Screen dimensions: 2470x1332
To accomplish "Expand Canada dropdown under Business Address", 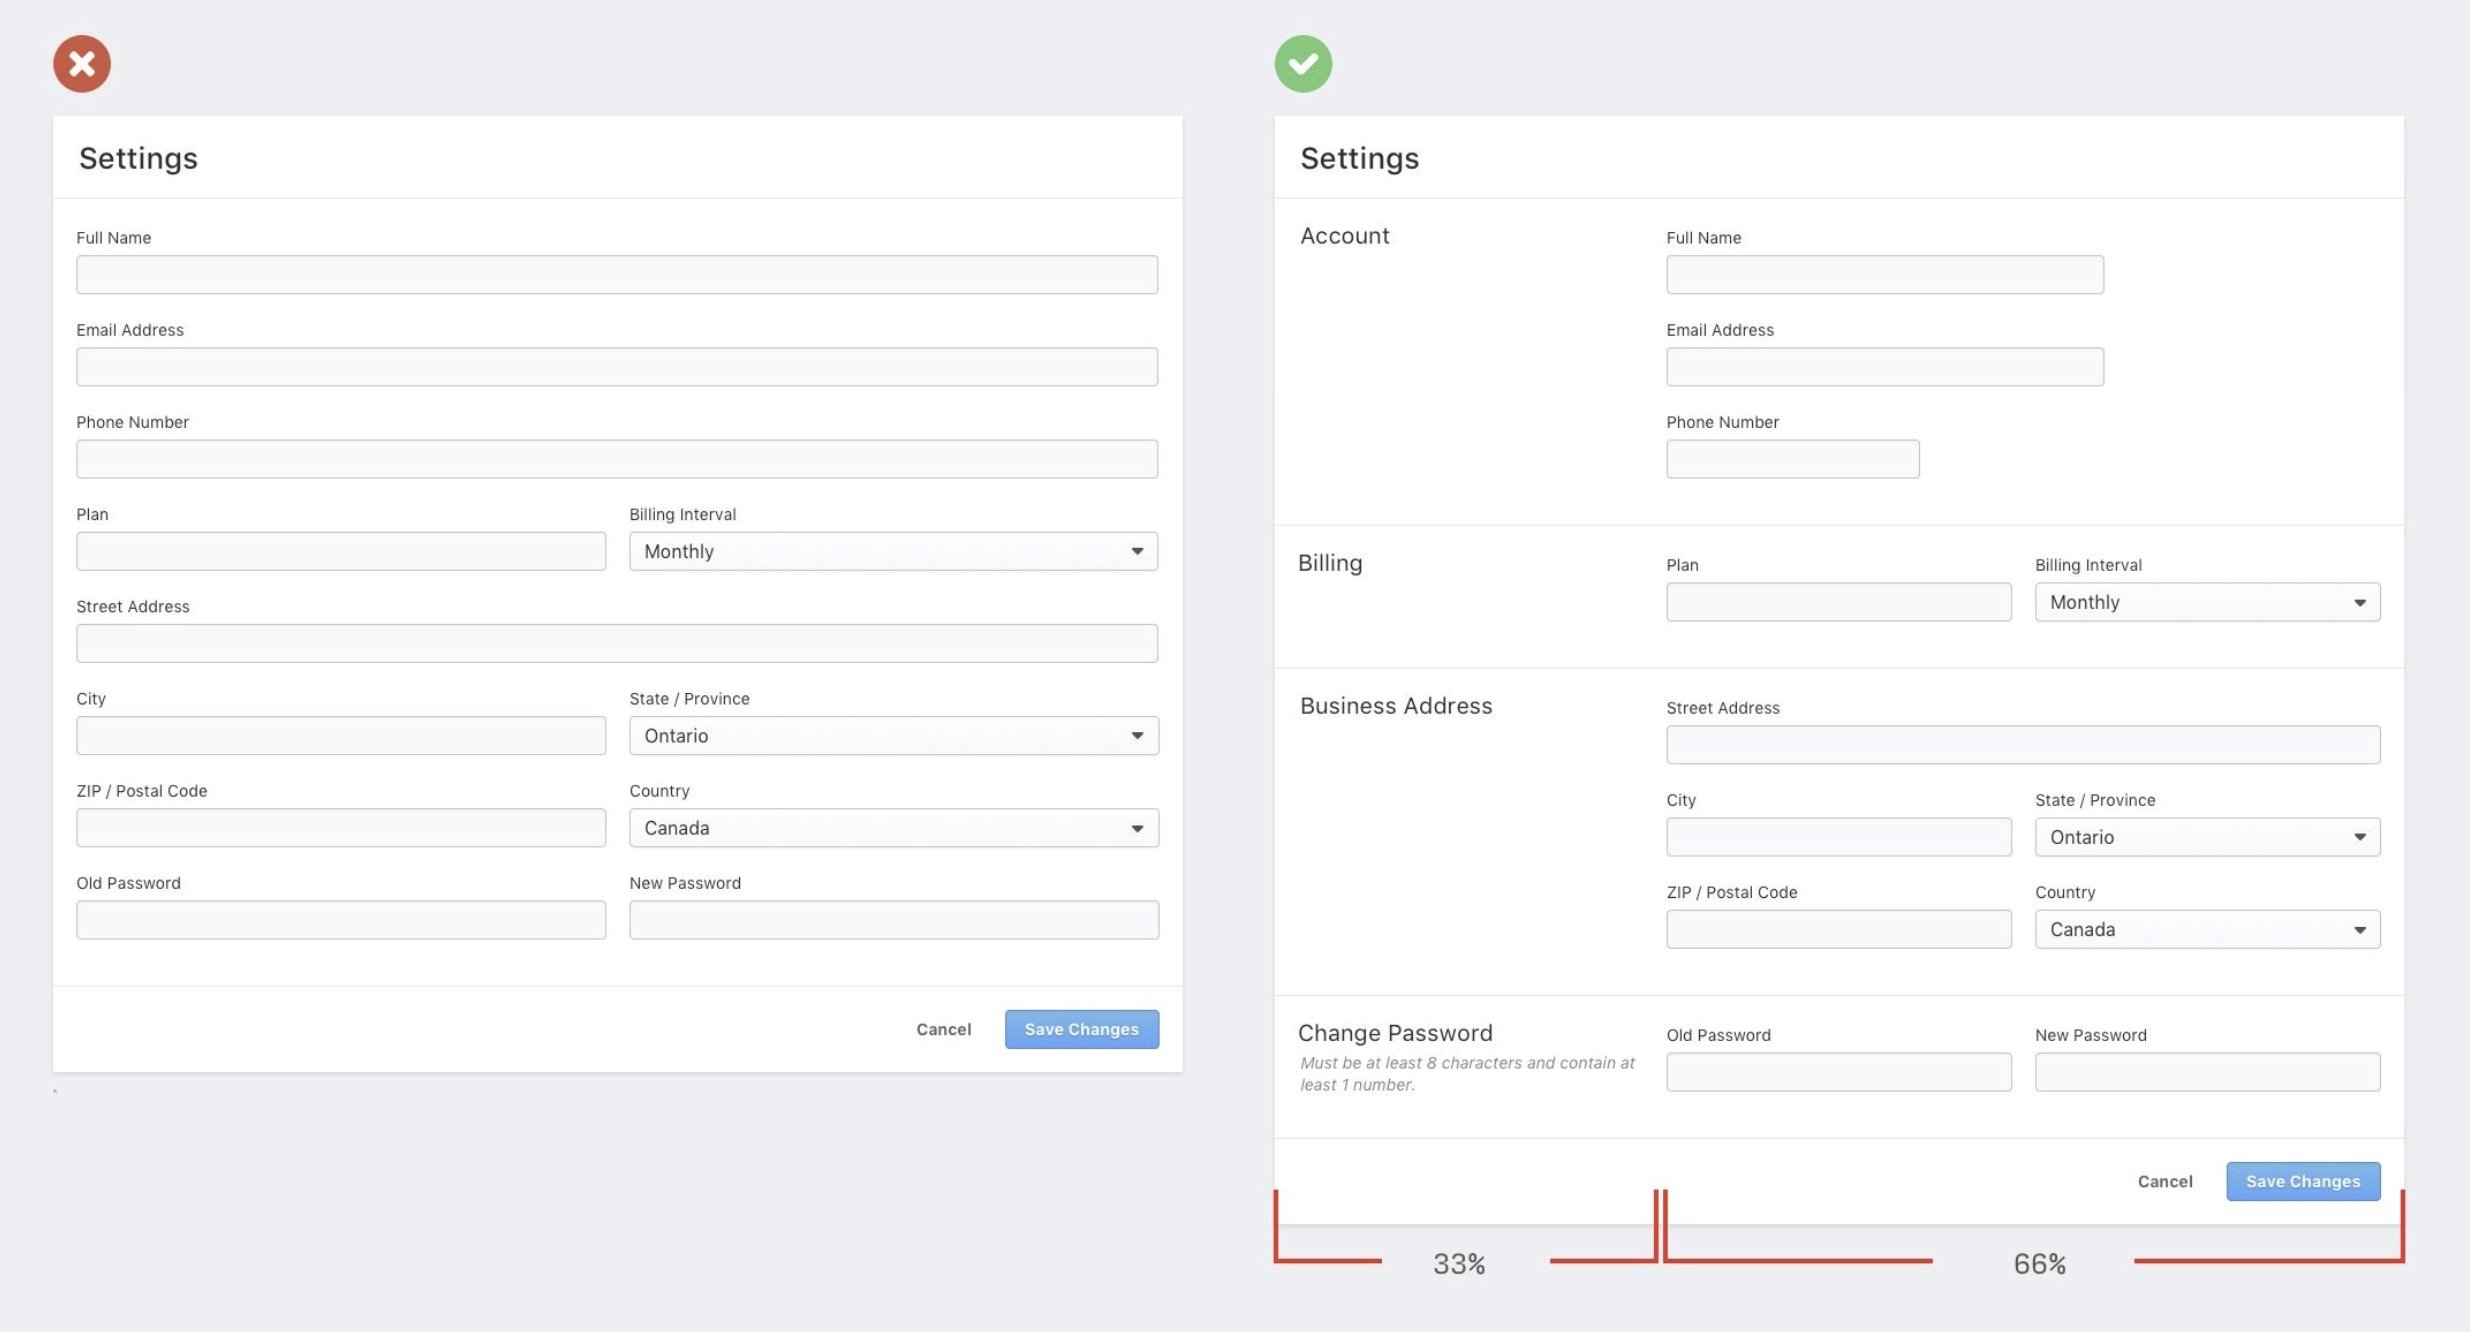I will 2207,929.
